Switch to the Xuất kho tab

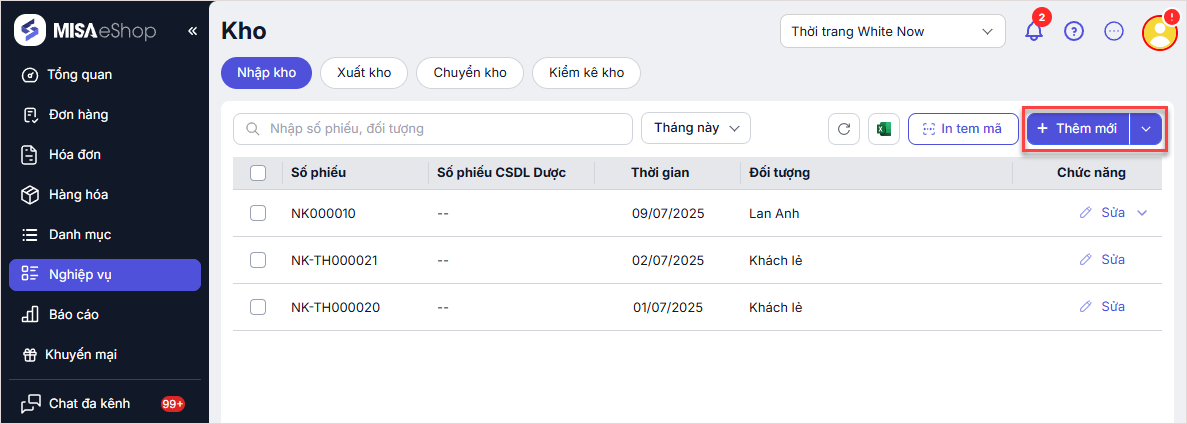[x=364, y=73]
